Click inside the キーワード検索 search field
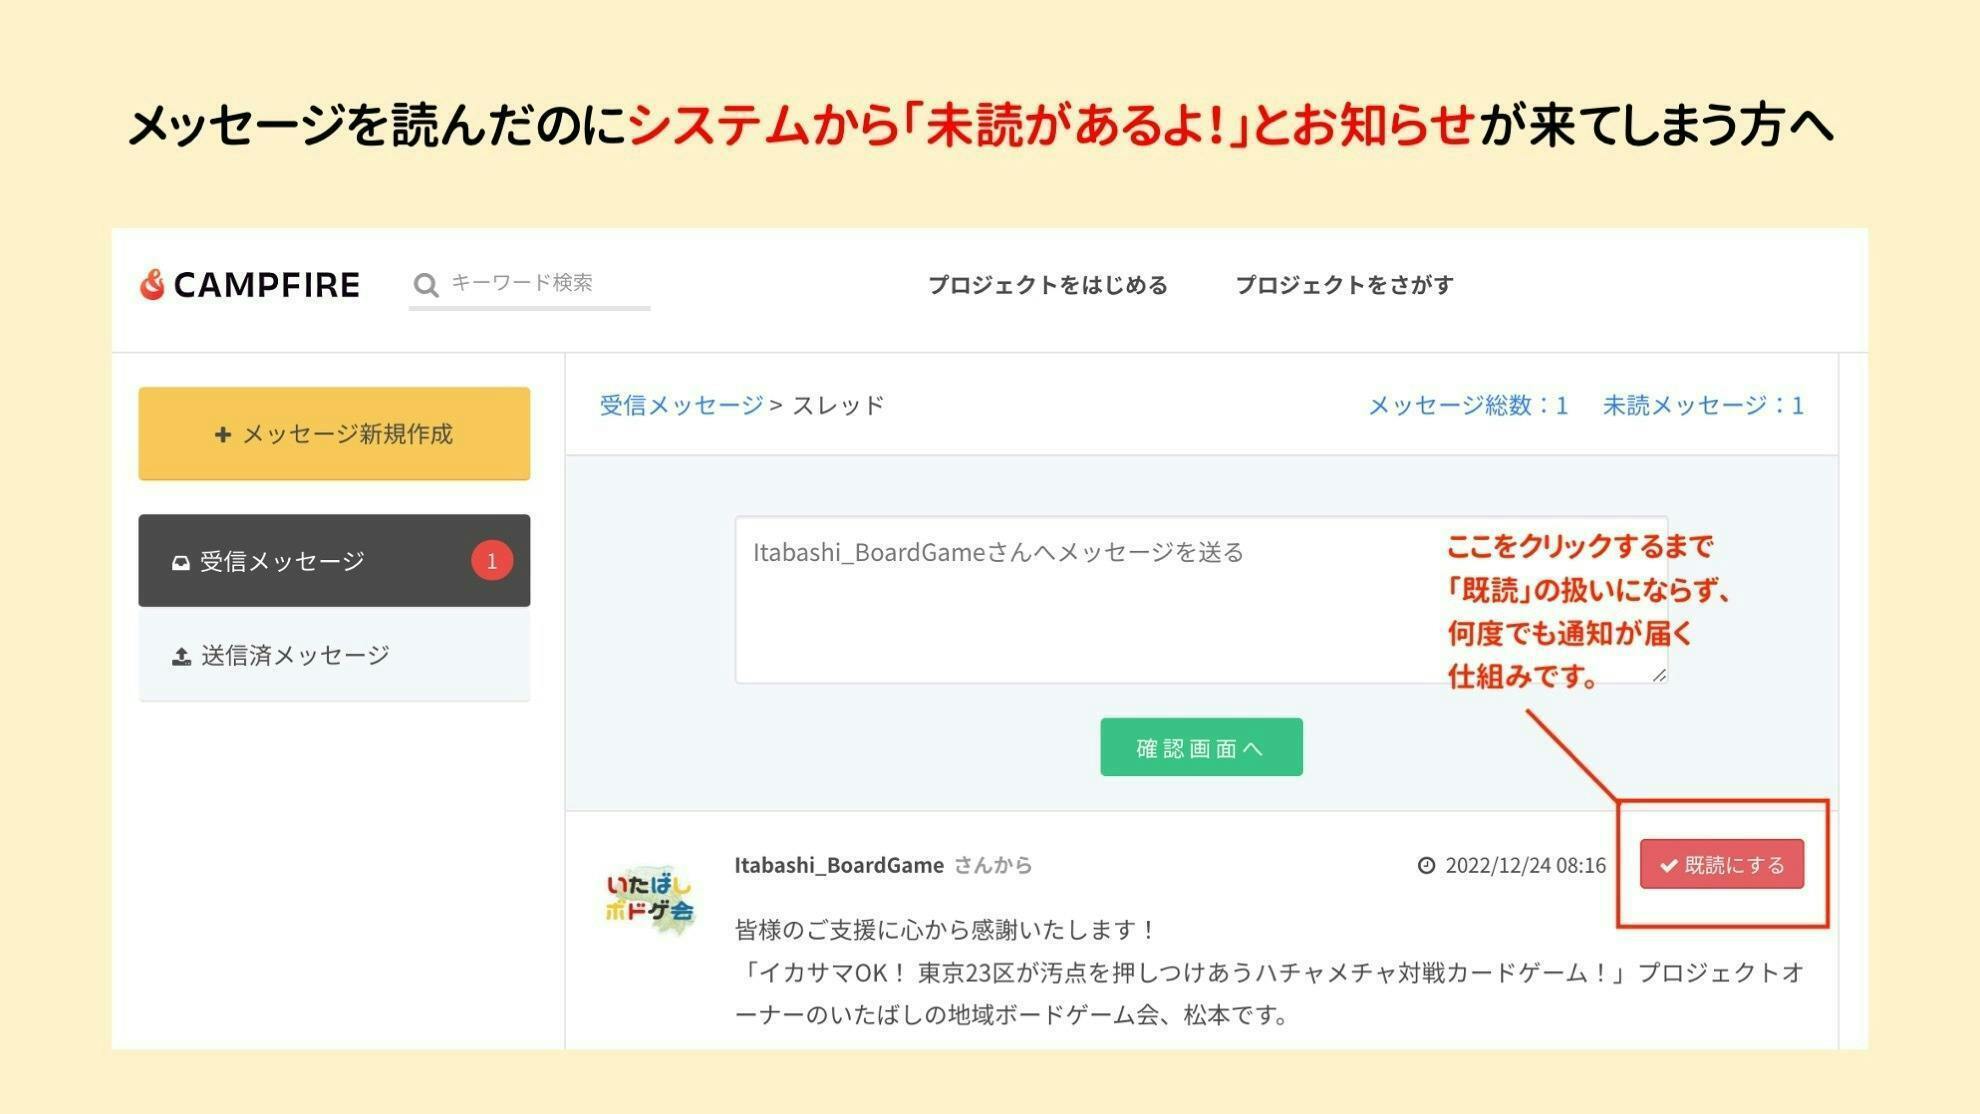The height and width of the screenshot is (1114, 1980). click(545, 283)
